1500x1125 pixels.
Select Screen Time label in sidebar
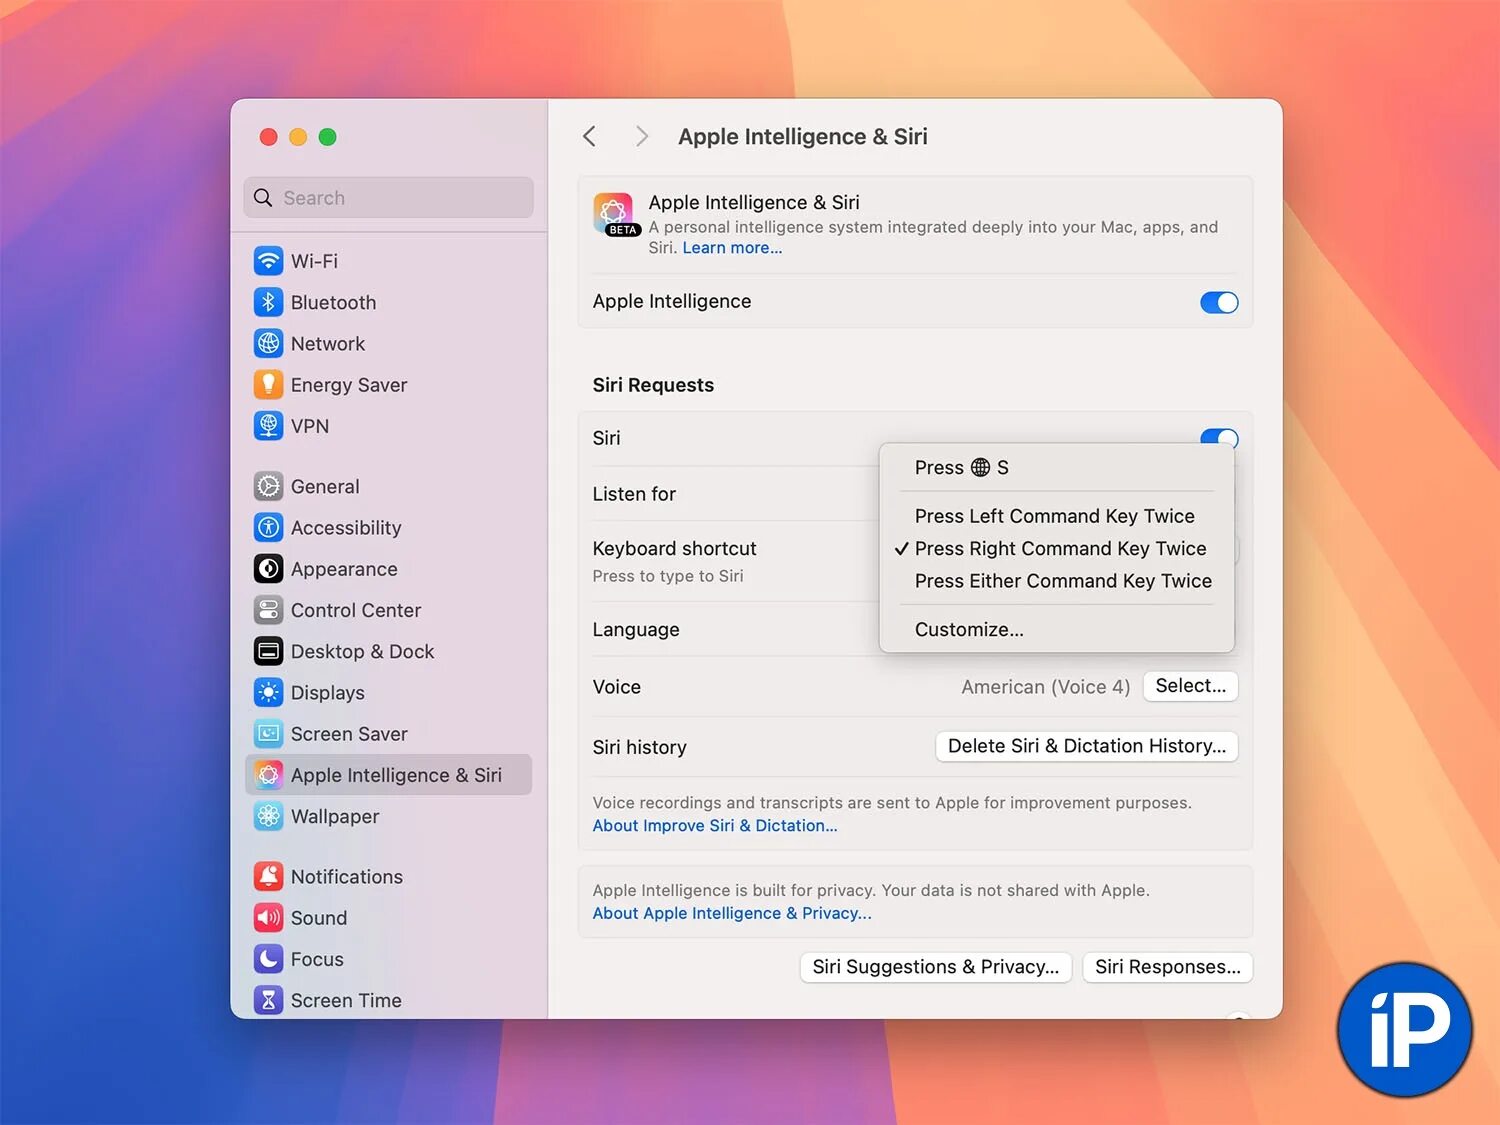pos(346,1000)
